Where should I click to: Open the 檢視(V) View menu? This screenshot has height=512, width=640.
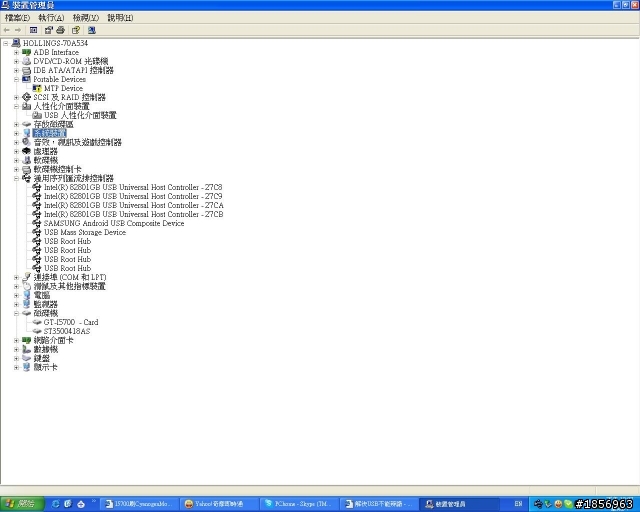pos(86,18)
